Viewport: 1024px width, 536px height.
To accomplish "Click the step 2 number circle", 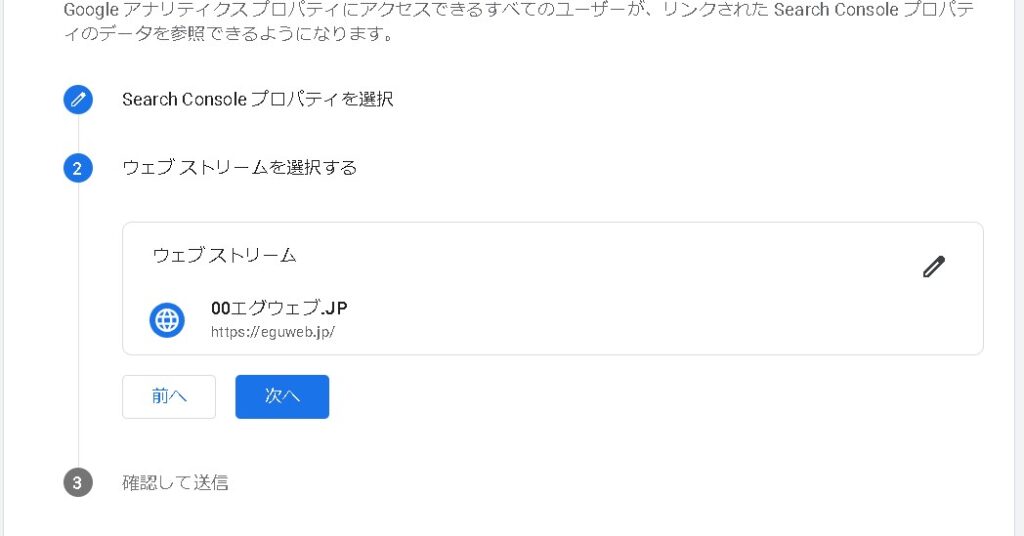I will (78, 168).
